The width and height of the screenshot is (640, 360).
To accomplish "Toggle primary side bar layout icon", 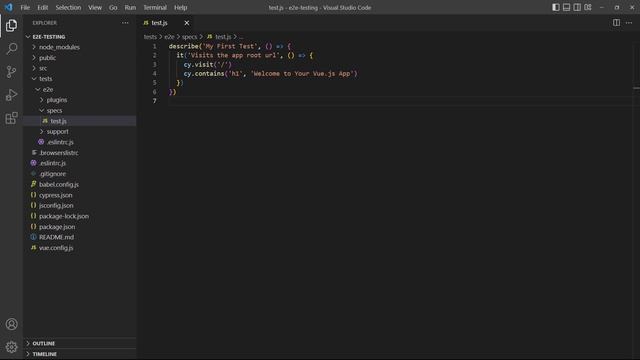I will [556, 7].
